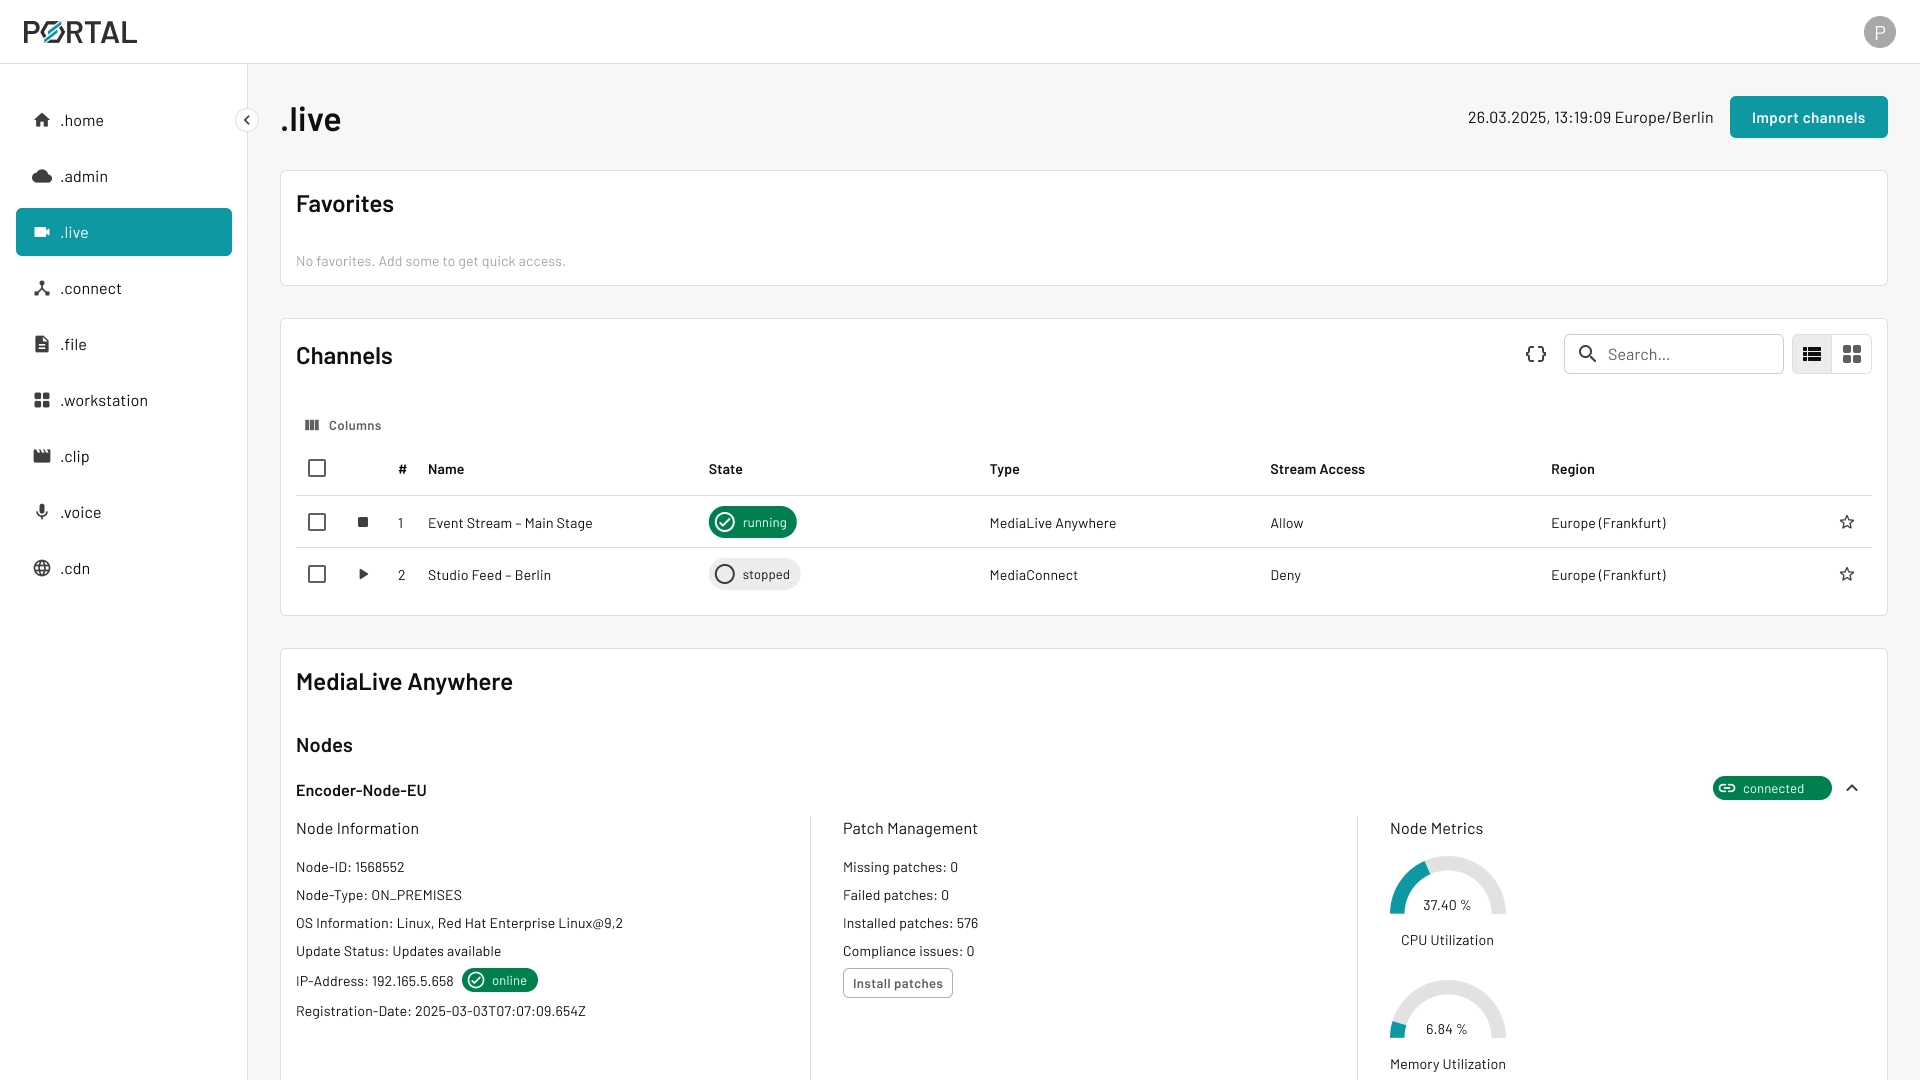Open the .workstation menu item
The image size is (1920, 1080).
tap(103, 400)
